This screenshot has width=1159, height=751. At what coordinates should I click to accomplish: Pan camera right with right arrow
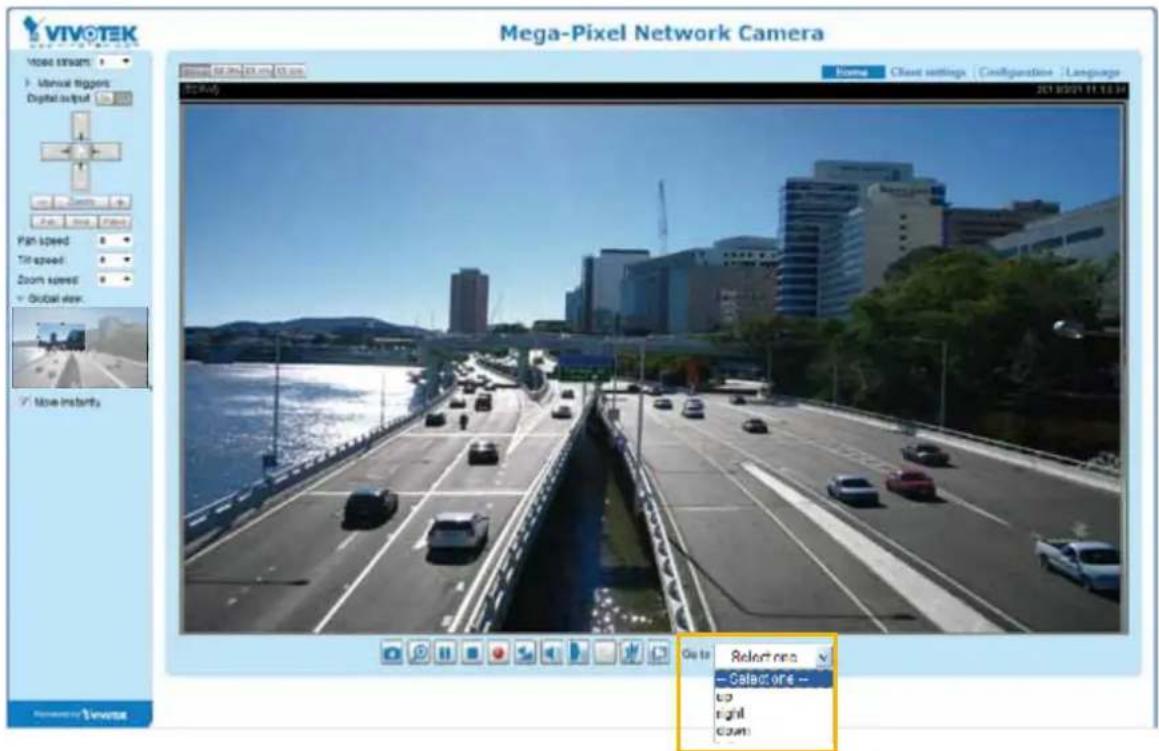coord(106,152)
